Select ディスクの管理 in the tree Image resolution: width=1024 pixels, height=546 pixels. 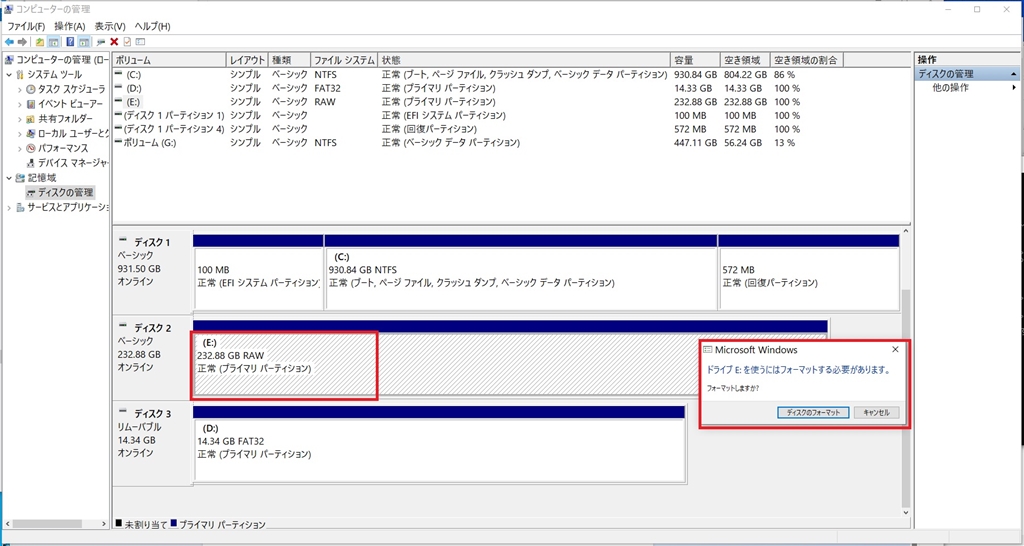tap(65, 193)
